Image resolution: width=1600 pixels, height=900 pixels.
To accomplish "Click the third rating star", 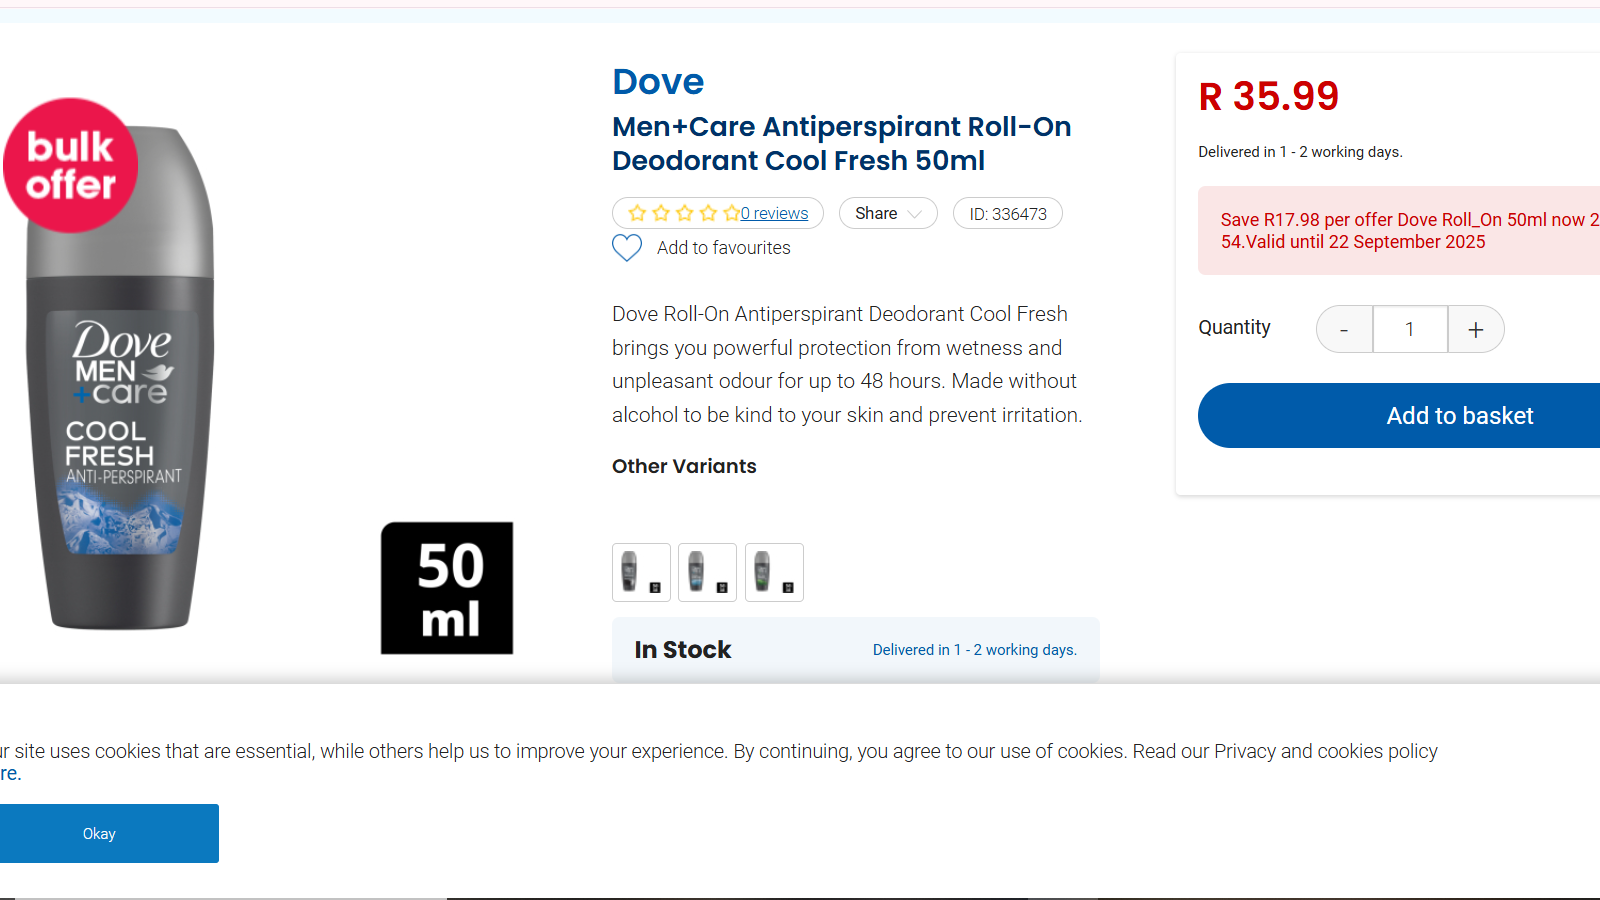I will click(685, 213).
